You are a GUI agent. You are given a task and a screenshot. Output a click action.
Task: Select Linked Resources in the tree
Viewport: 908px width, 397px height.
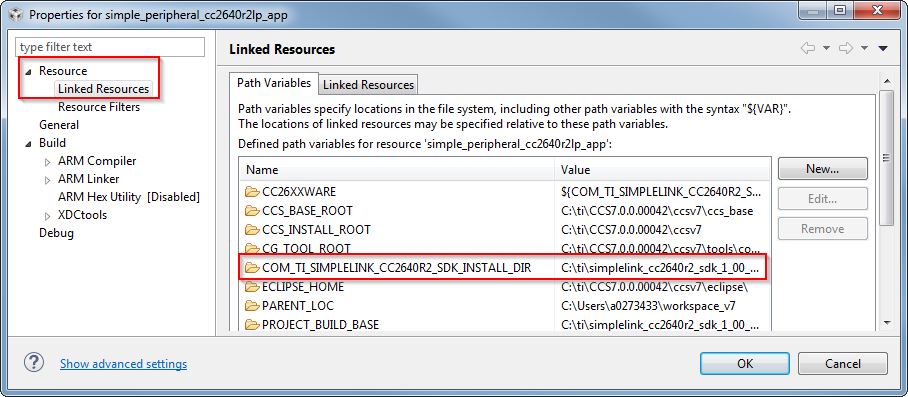tap(104, 89)
